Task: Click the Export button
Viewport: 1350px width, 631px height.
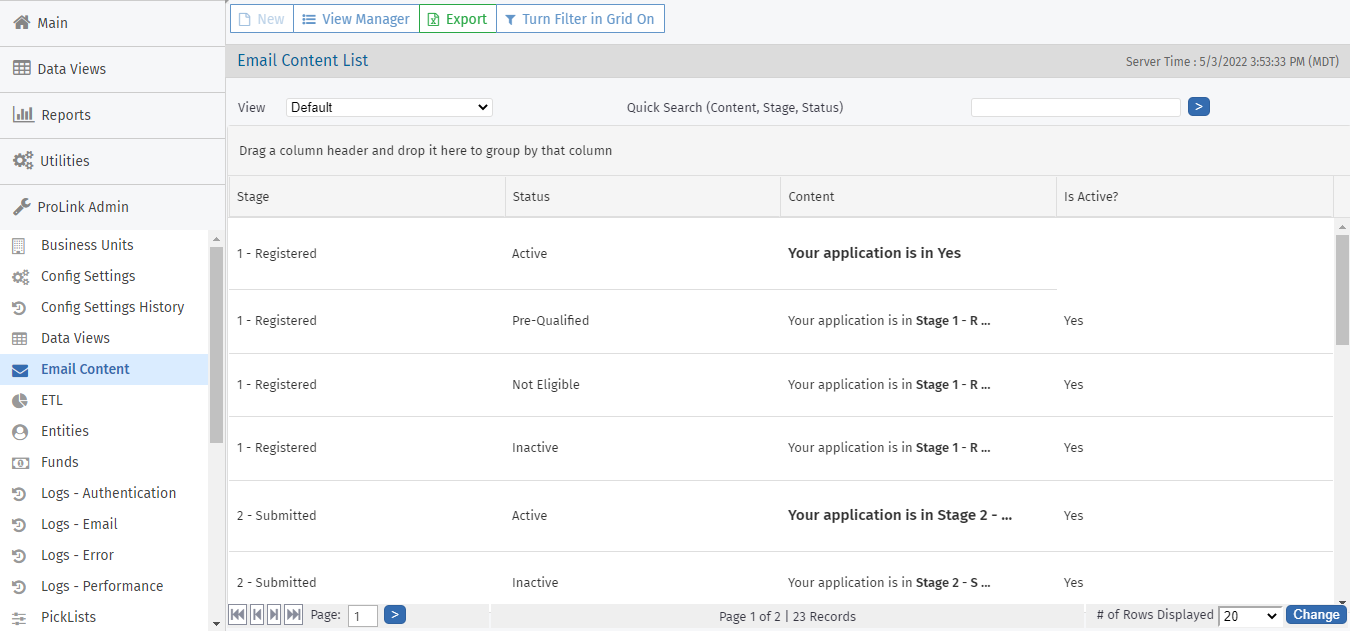Action: tap(457, 19)
